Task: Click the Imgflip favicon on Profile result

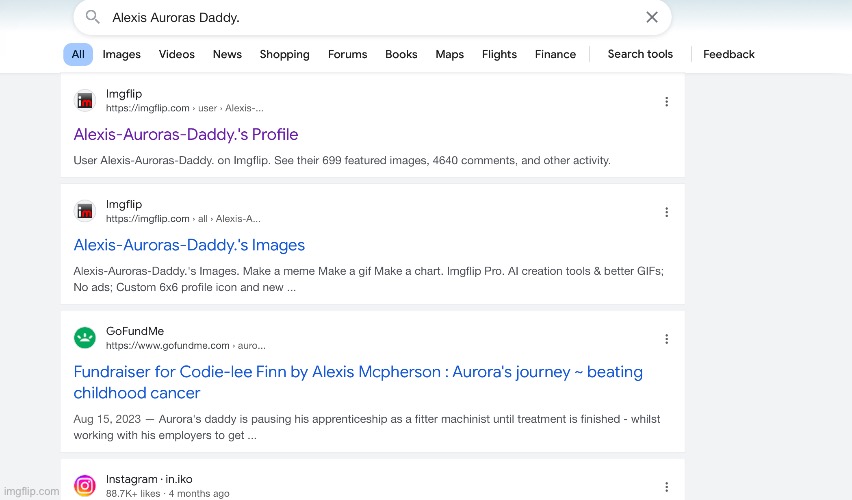Action: click(85, 101)
